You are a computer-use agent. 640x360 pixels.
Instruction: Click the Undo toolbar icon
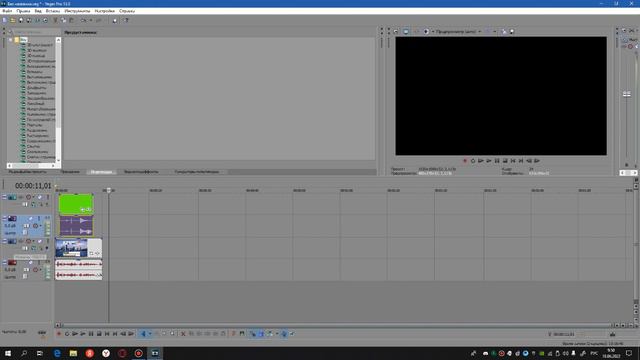(84, 20)
